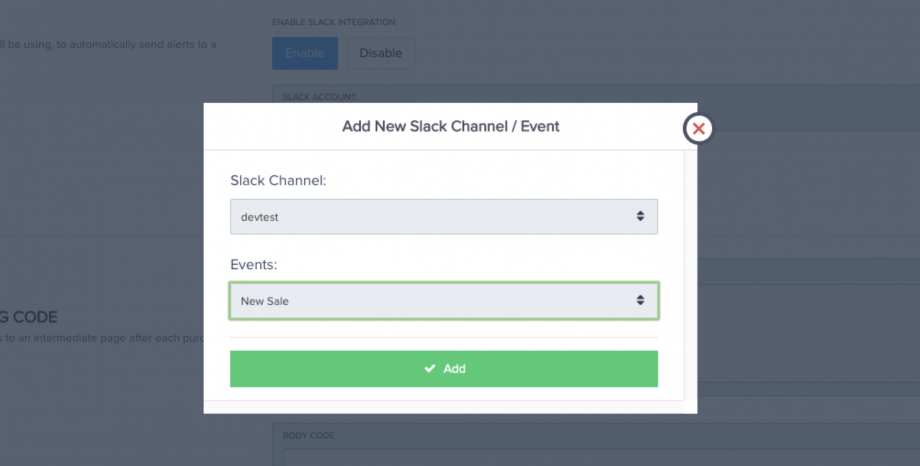Image resolution: width=920 pixels, height=466 pixels.
Task: Click the Events: label
Action: tap(253, 264)
